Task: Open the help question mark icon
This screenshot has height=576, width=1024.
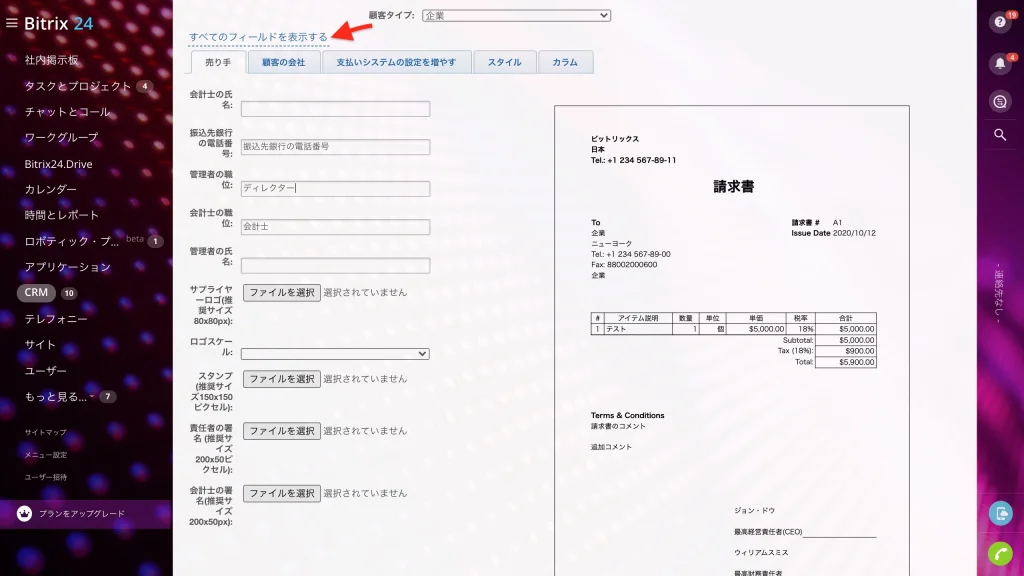Action: tap(1000, 22)
